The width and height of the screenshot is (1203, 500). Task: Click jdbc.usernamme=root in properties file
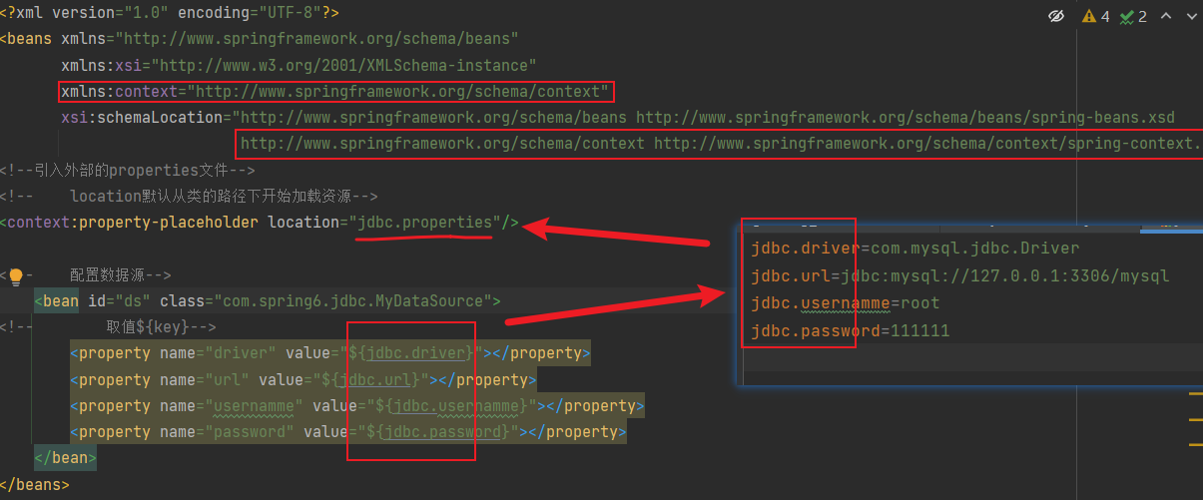click(845, 303)
